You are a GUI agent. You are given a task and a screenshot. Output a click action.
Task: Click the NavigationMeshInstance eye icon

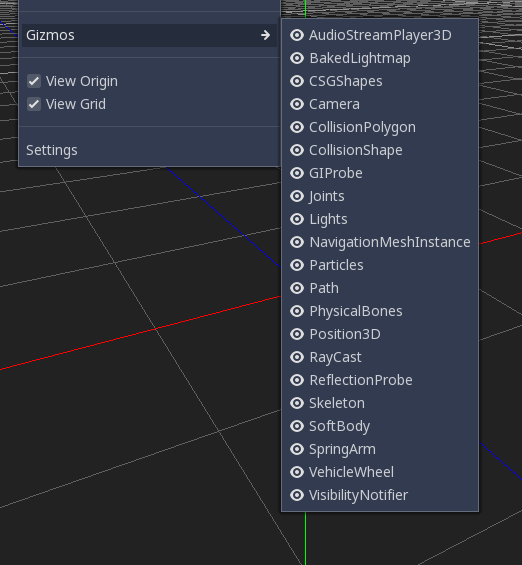(297, 242)
